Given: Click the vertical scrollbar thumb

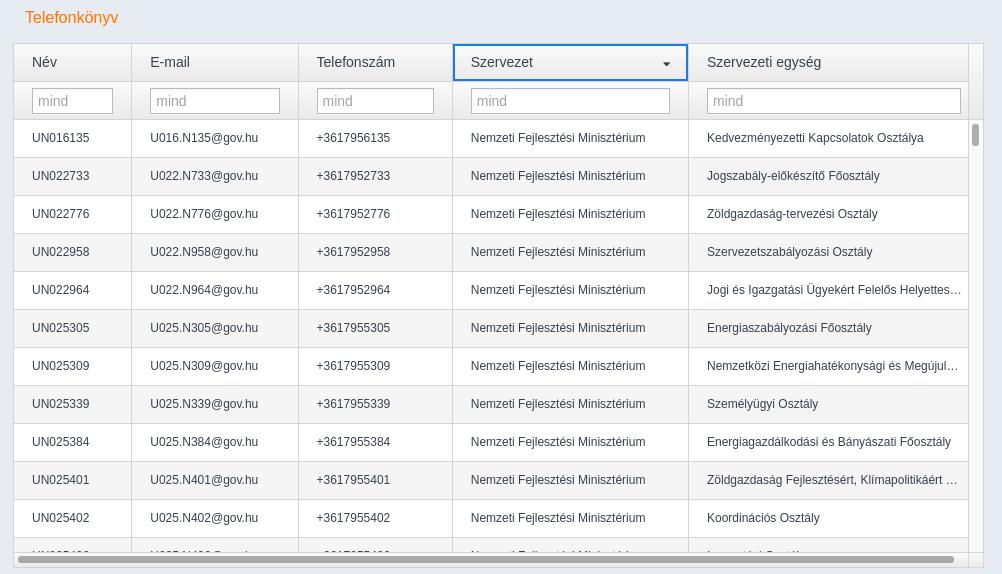Looking at the screenshot, I should click(x=975, y=135).
